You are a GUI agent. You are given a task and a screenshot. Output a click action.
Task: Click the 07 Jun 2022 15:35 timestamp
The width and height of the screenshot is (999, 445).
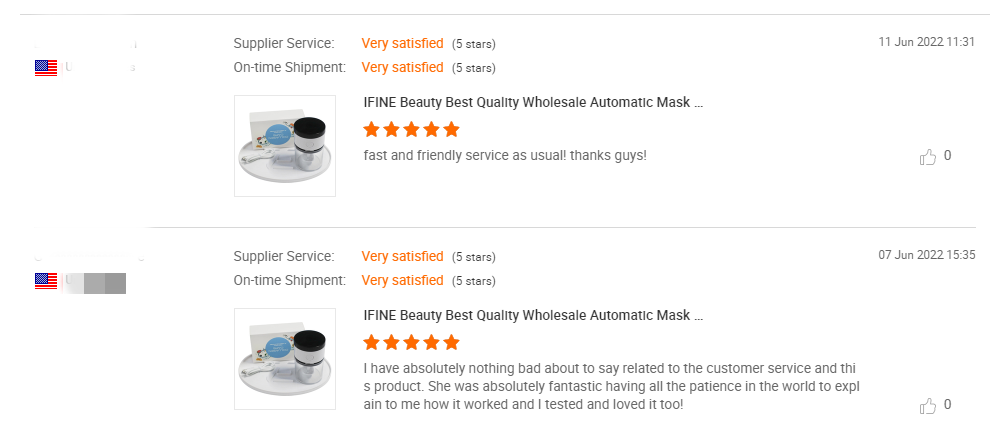tap(926, 255)
